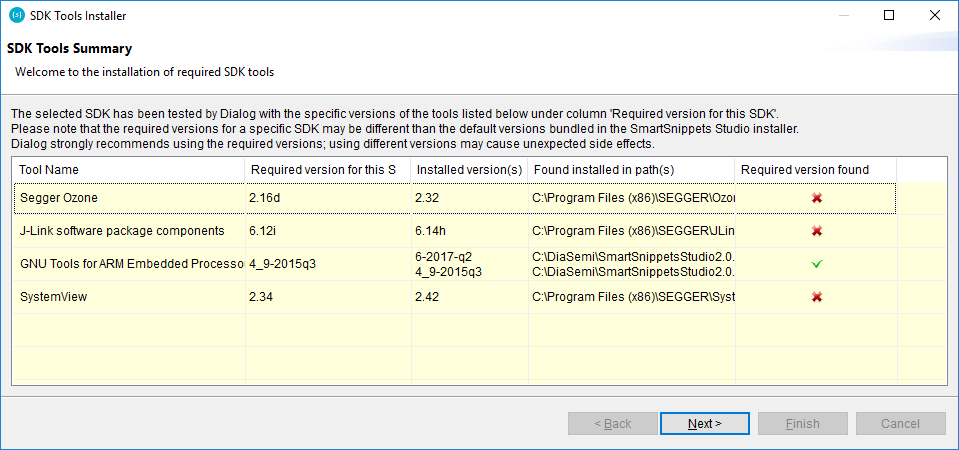Click the red X status for Segger Ozone

pyautogui.click(x=816, y=198)
